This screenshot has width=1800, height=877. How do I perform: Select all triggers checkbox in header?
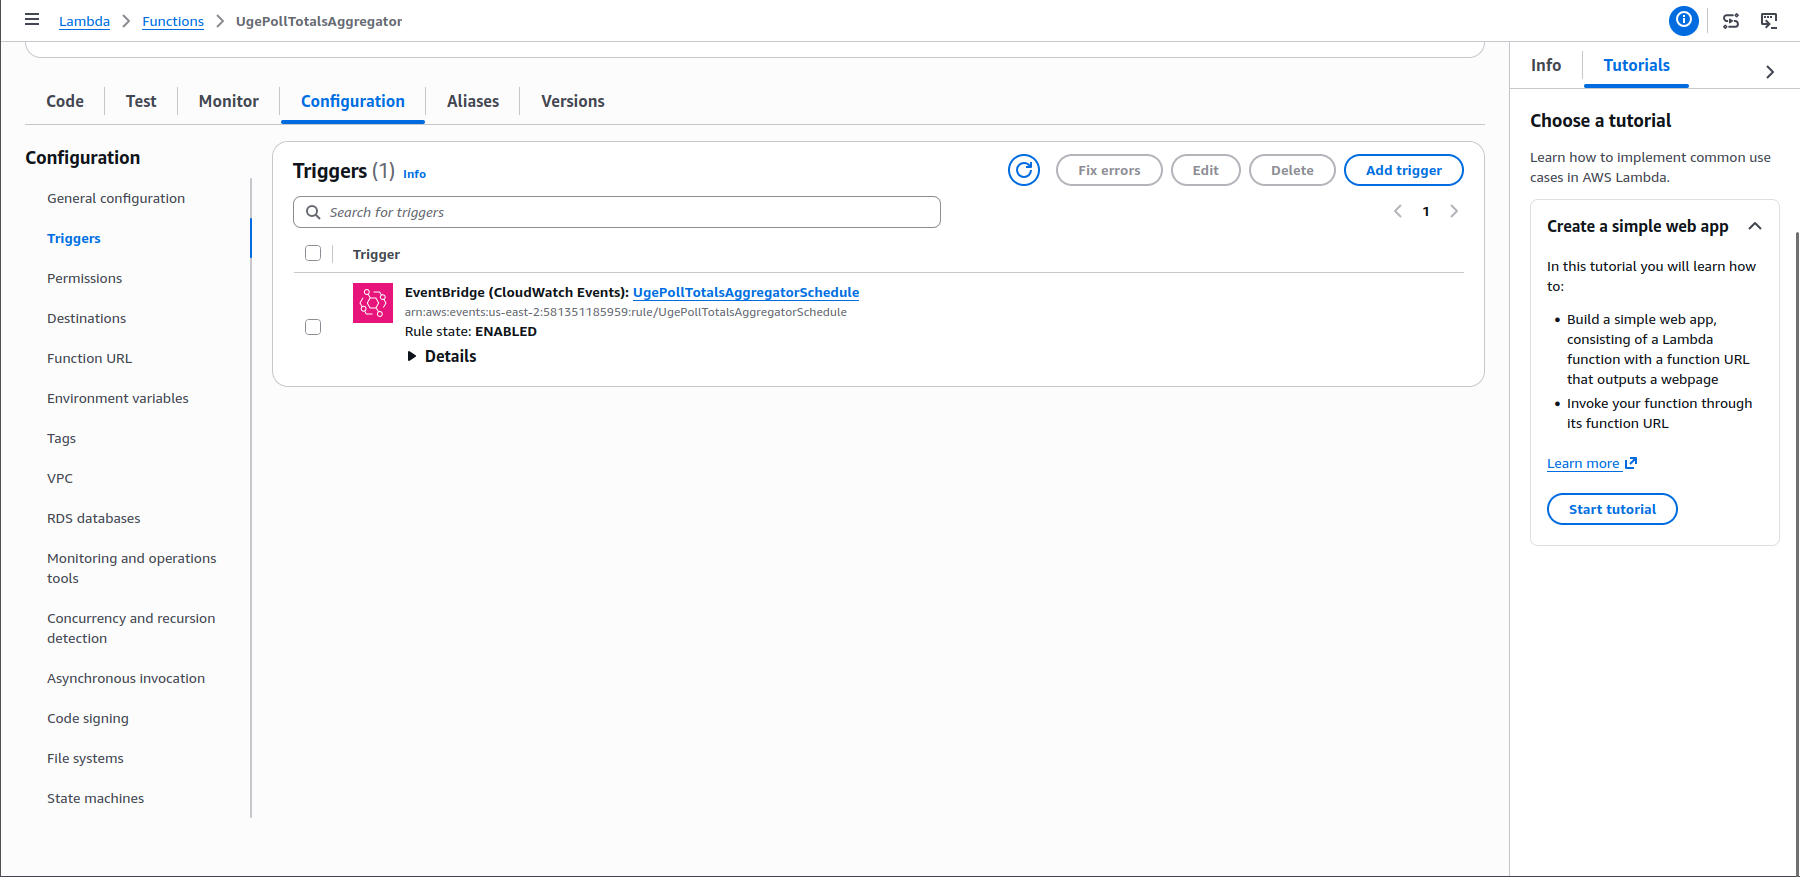(x=313, y=253)
